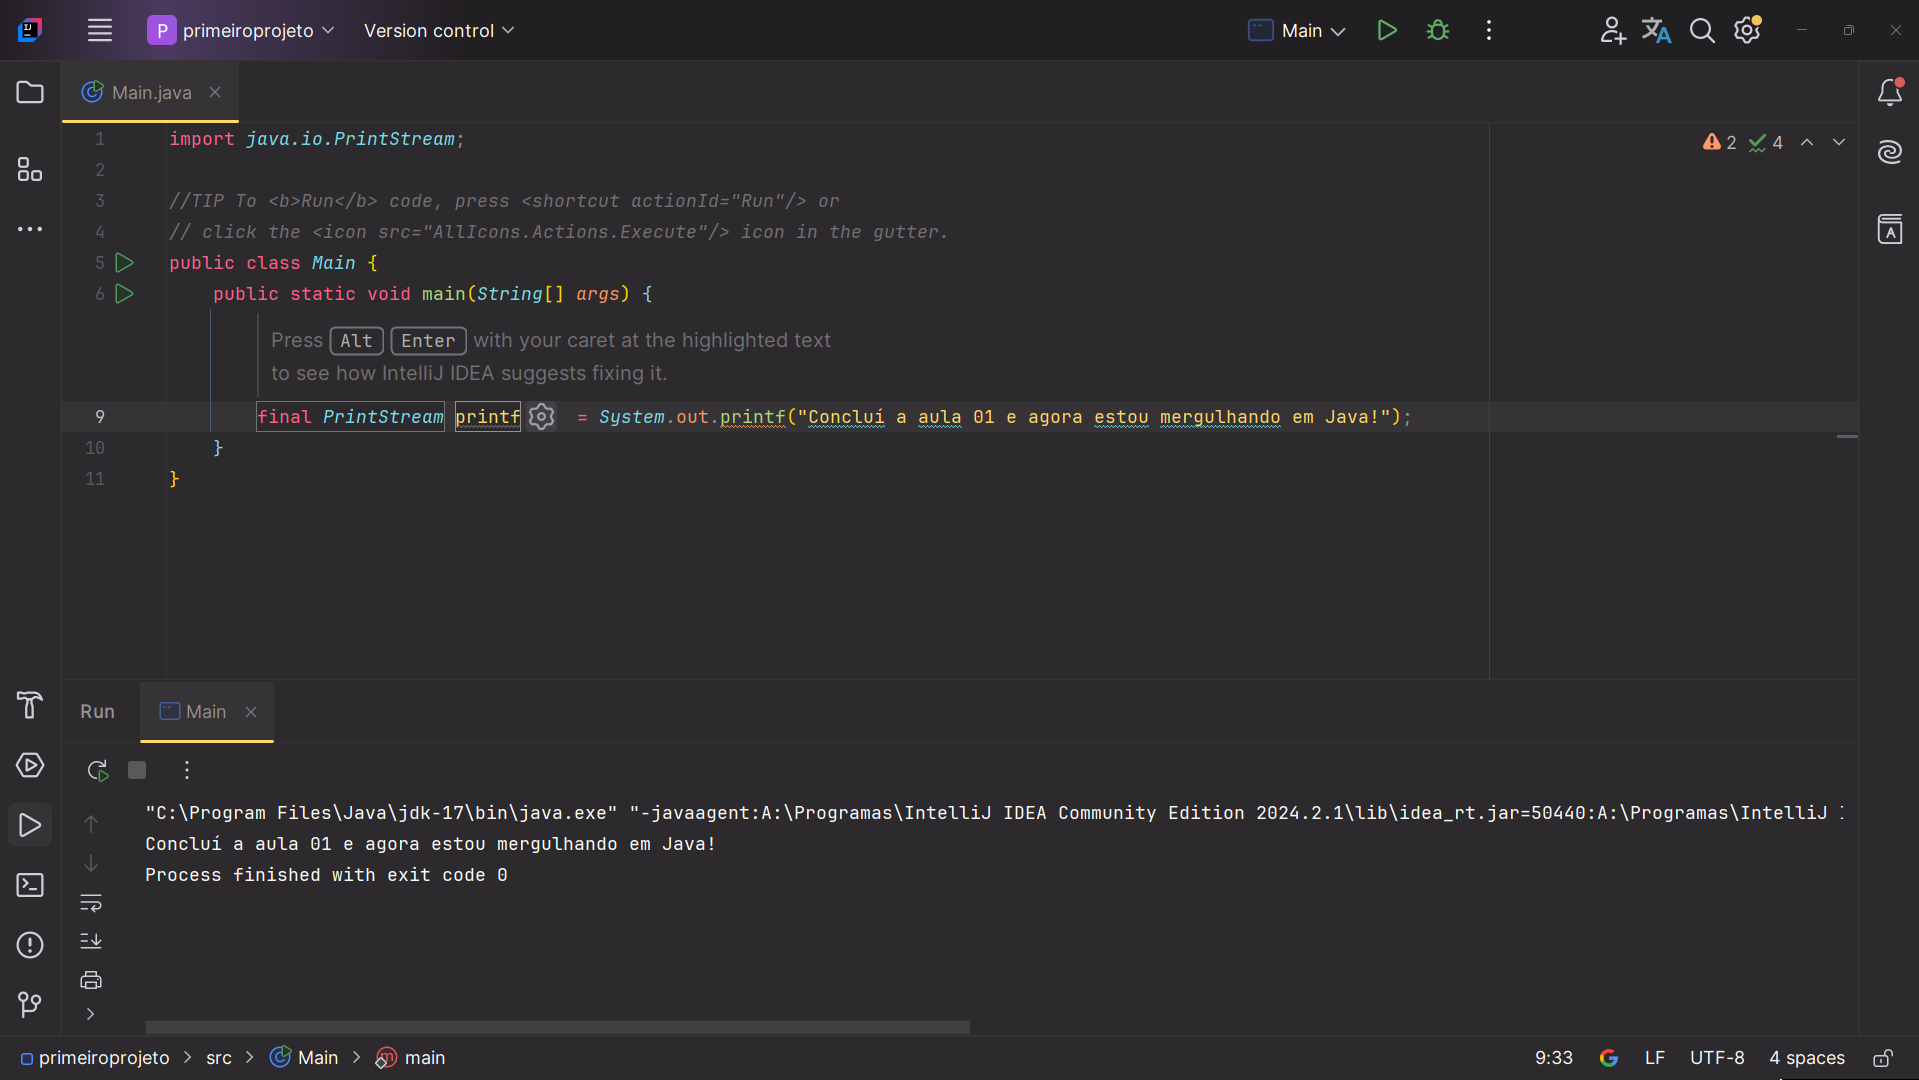Close the Main.java editor tab
The image size is (1919, 1080).
(x=215, y=92)
